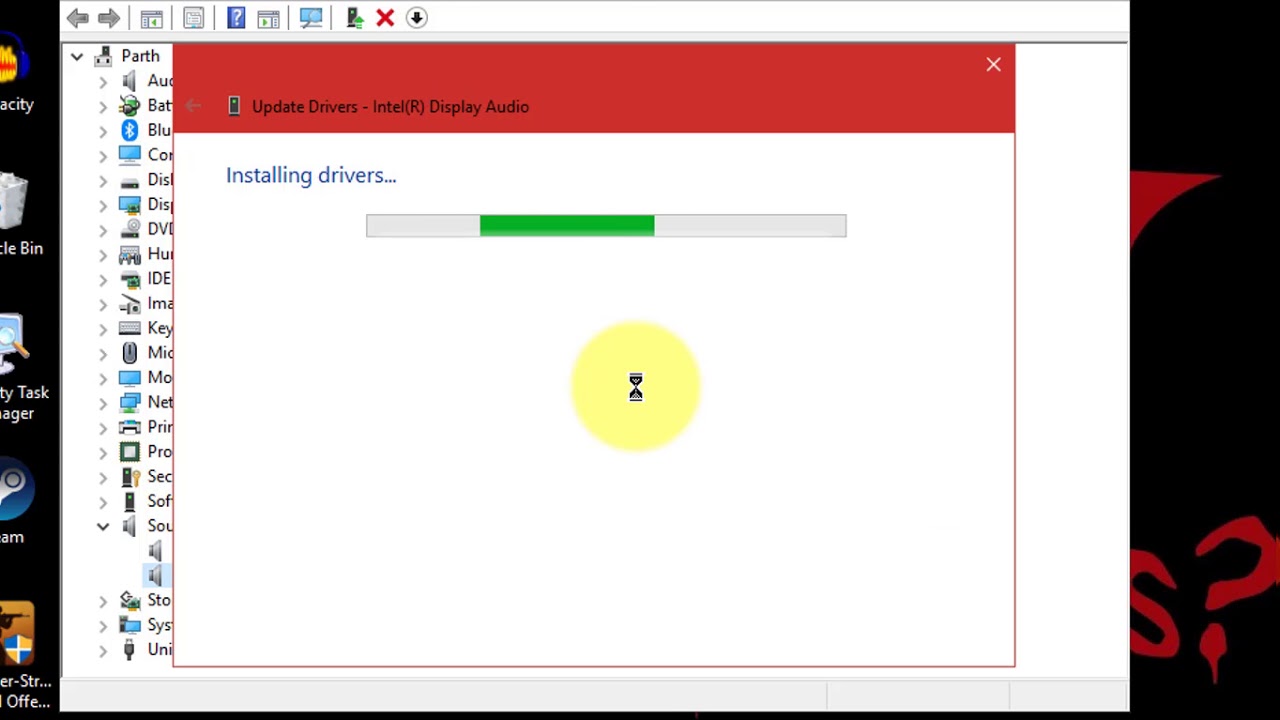
Task: Expand the Network adapters category chevron
Action: [103, 402]
